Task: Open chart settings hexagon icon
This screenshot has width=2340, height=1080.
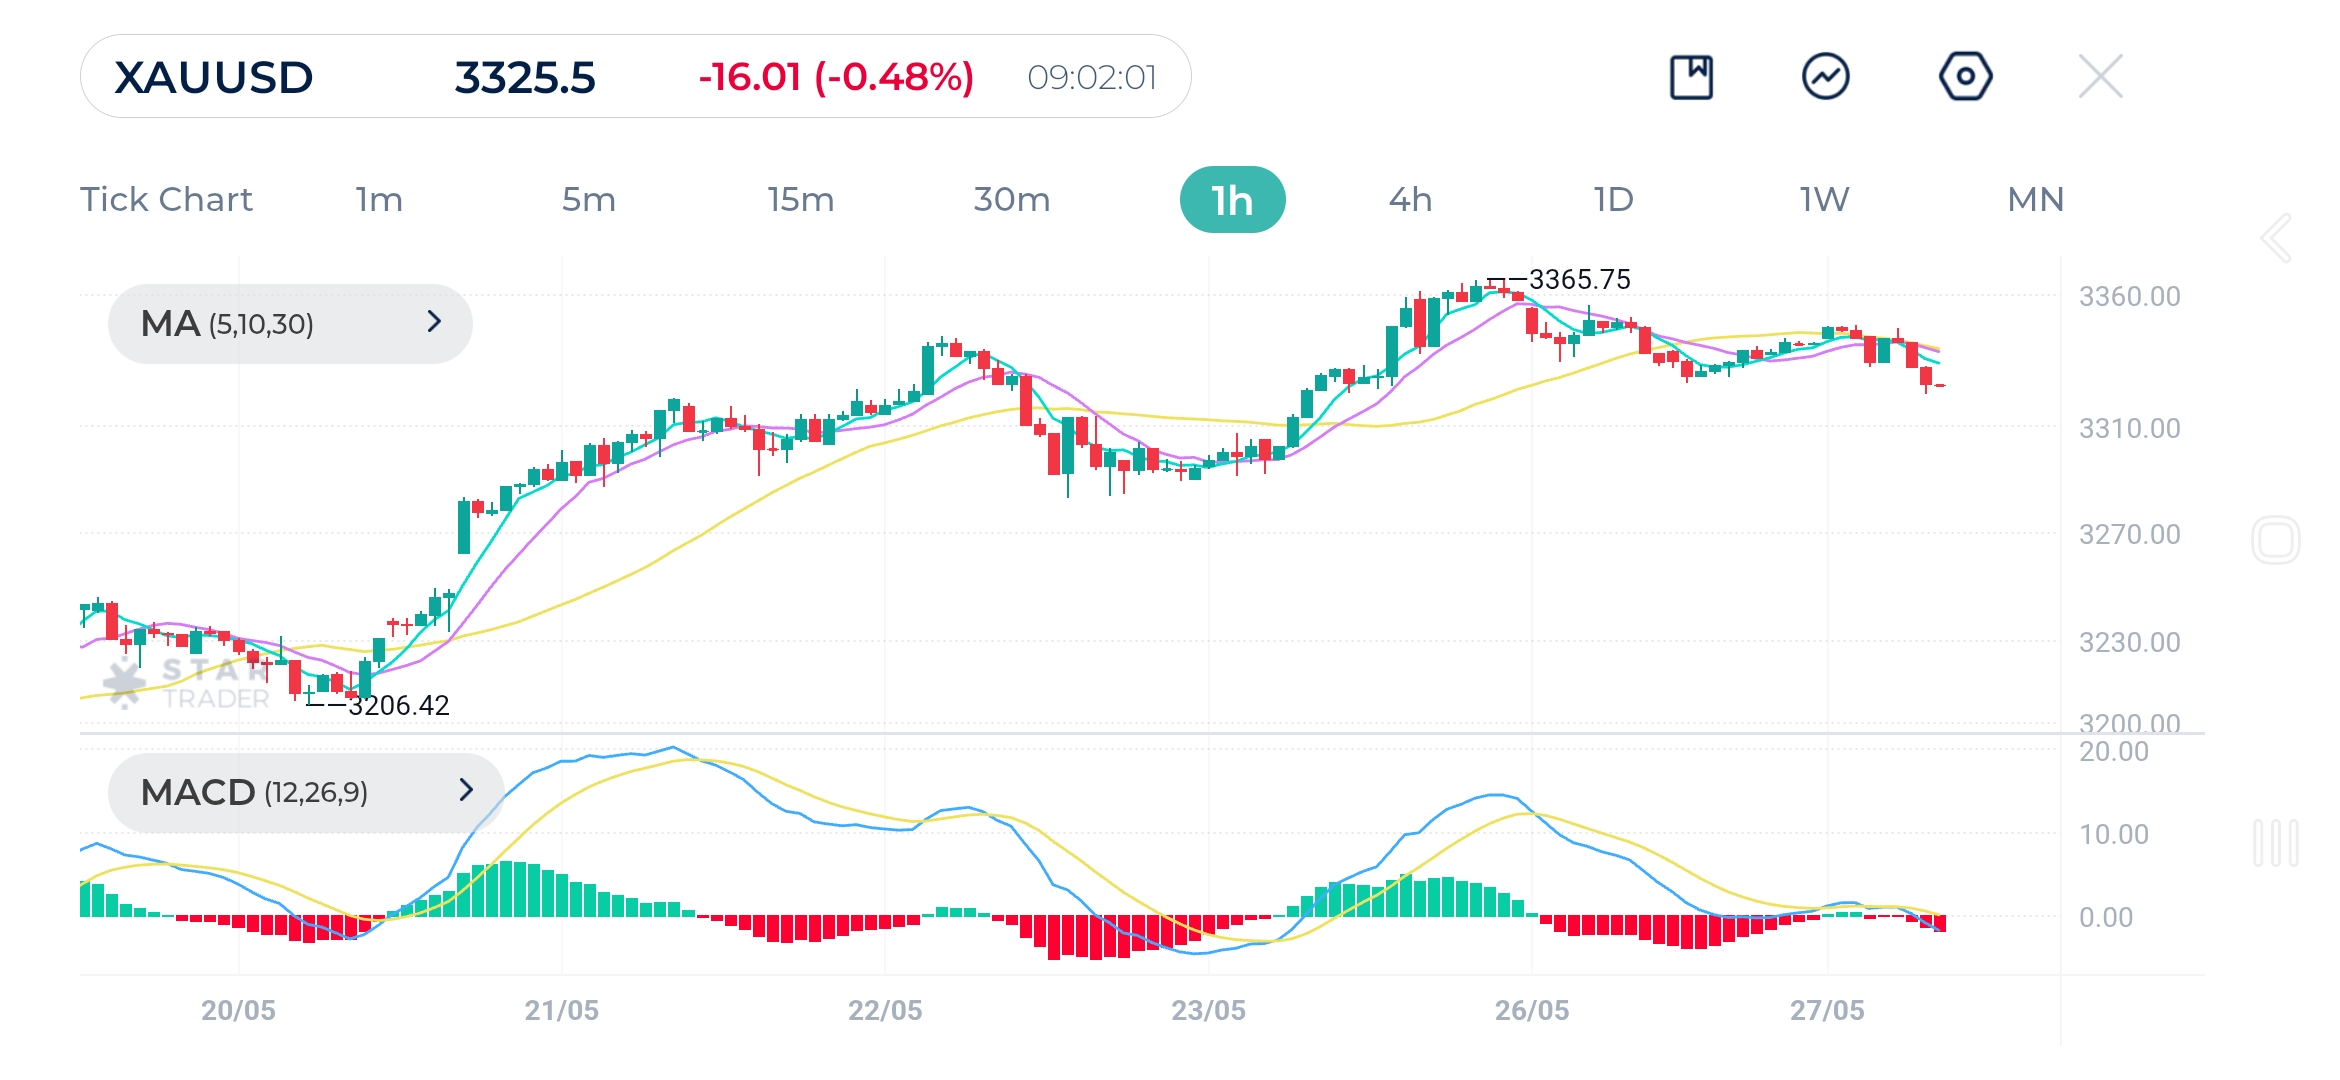Action: tap(1965, 75)
